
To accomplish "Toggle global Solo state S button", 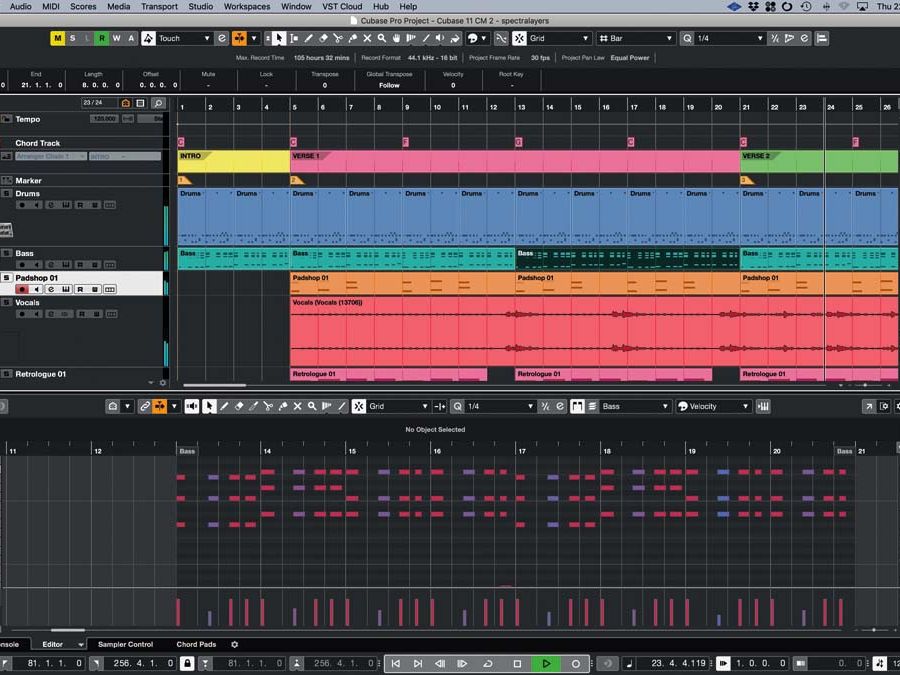I will pyautogui.click(x=72, y=38).
